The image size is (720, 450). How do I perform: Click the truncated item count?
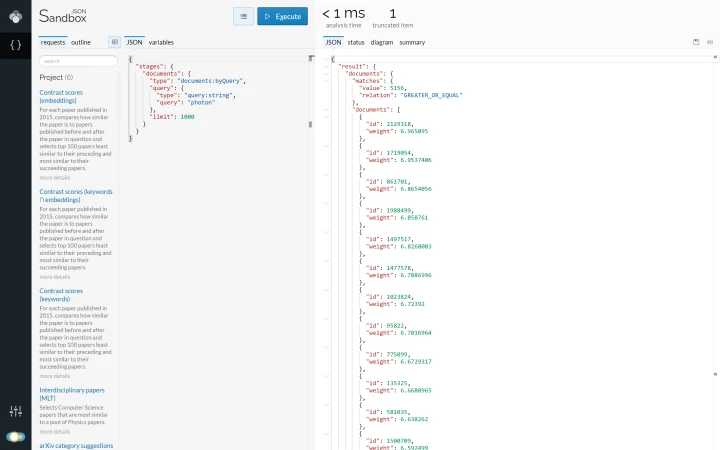pos(393,14)
